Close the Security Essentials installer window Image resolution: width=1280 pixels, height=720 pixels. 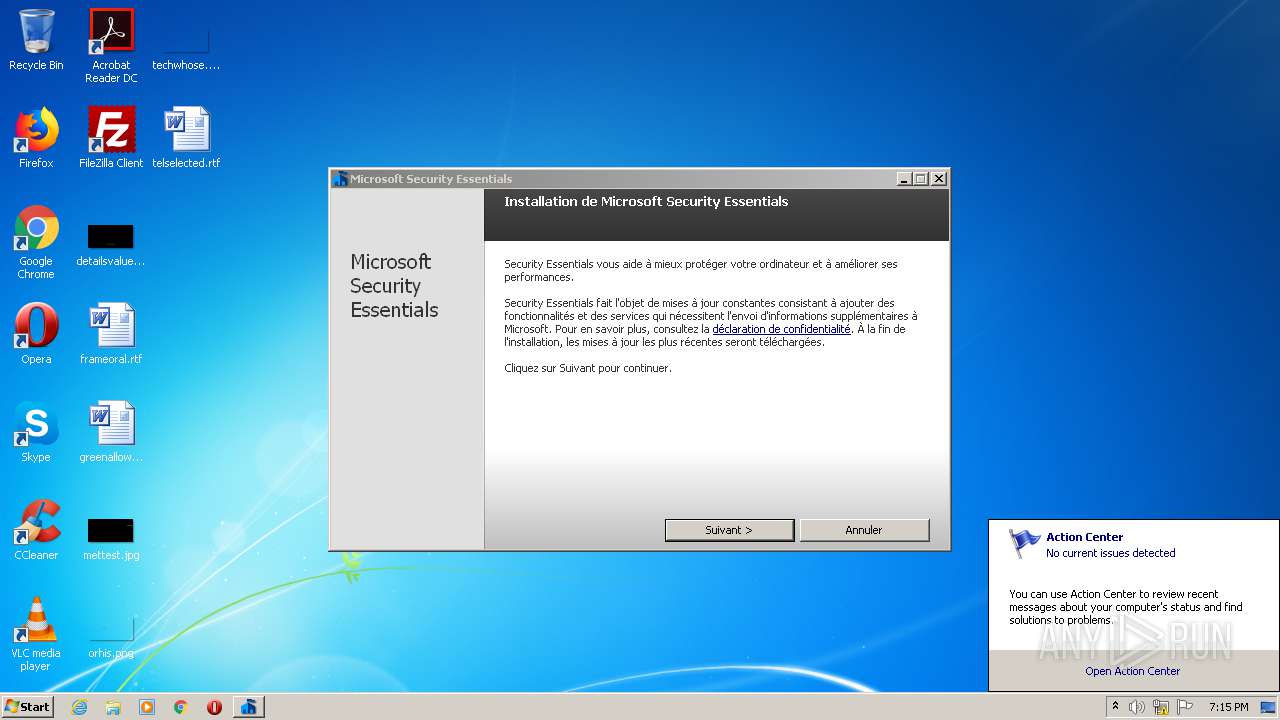(938, 179)
